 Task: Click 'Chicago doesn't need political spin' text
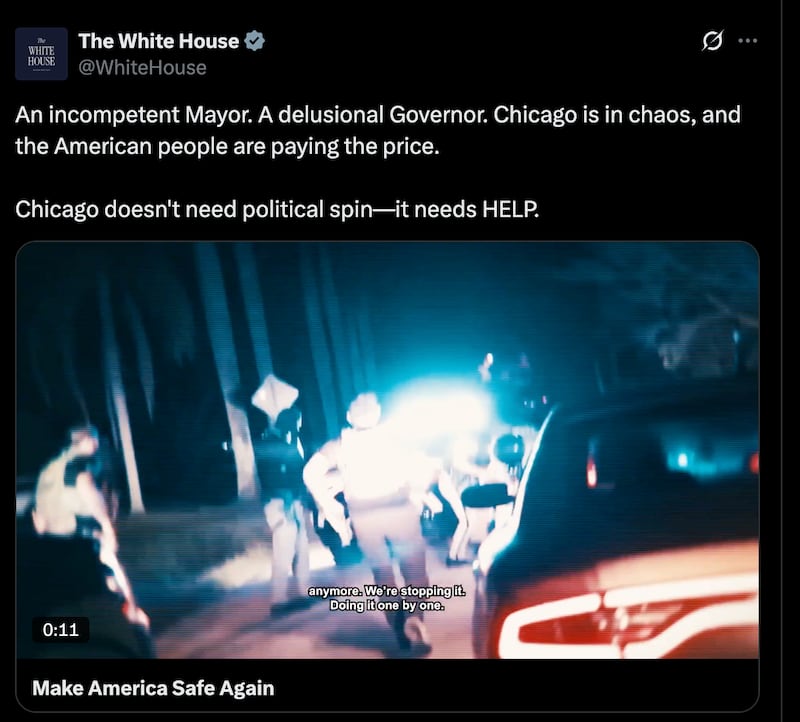194,209
